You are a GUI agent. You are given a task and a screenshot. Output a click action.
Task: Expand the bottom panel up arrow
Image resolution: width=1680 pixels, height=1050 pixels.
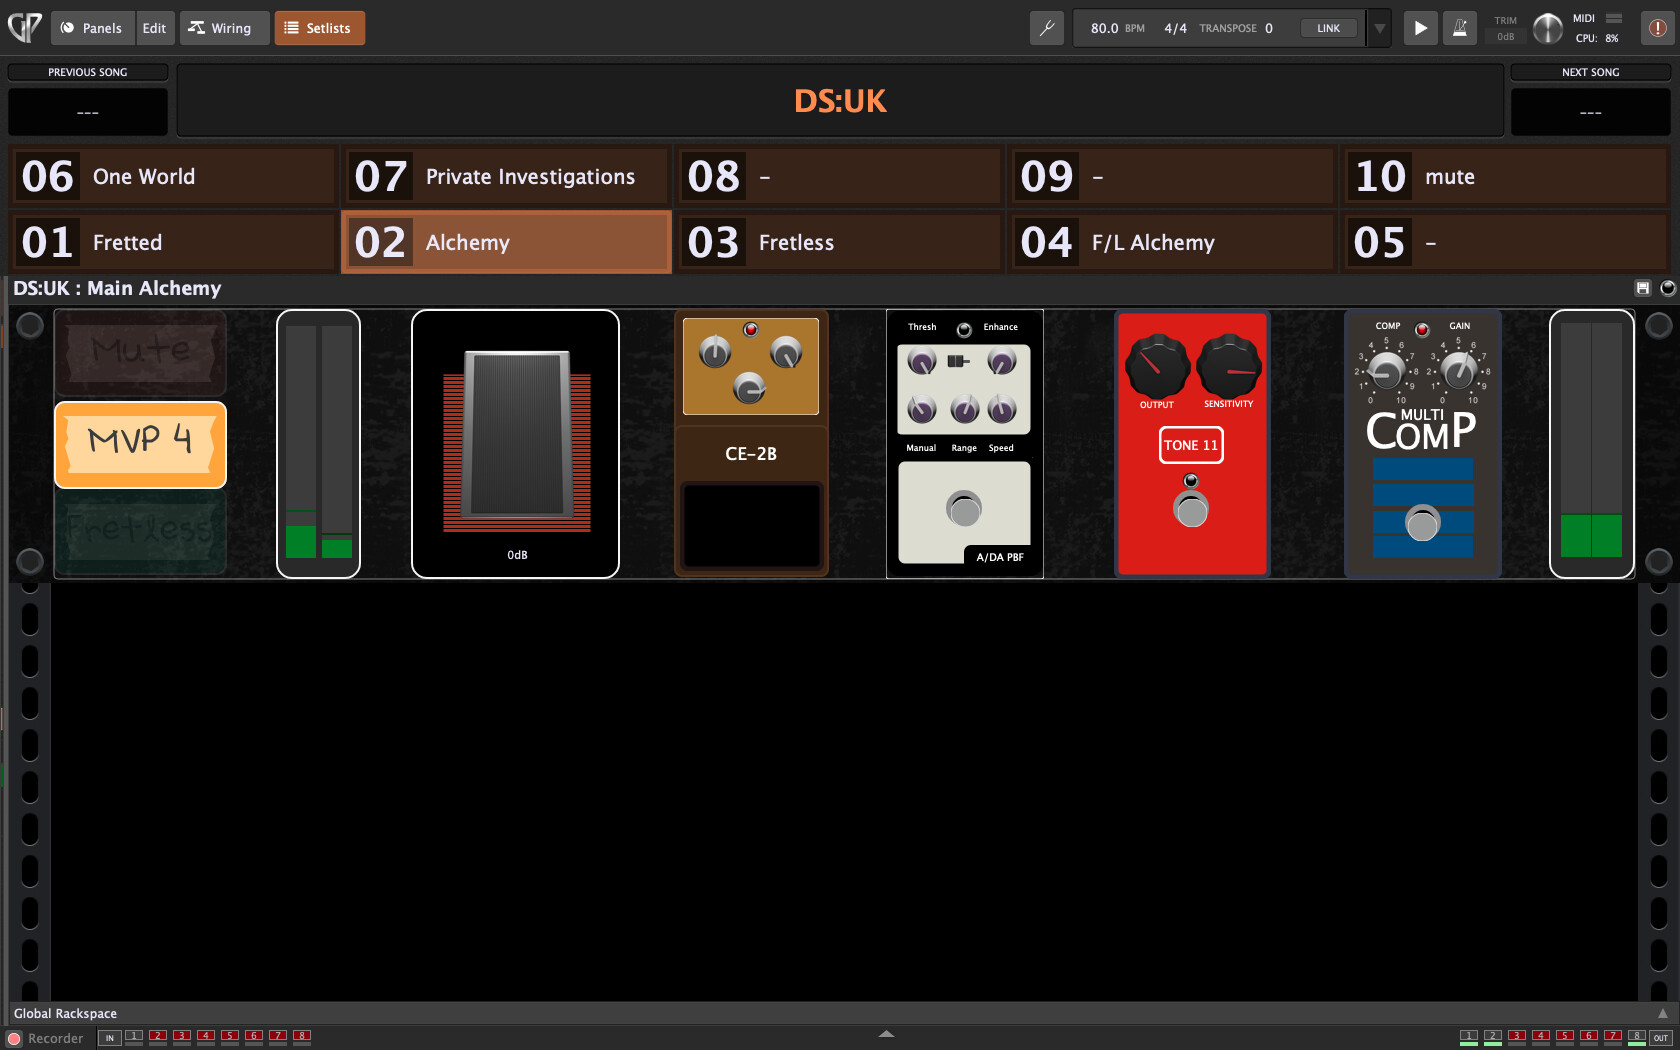pyautogui.click(x=886, y=1034)
